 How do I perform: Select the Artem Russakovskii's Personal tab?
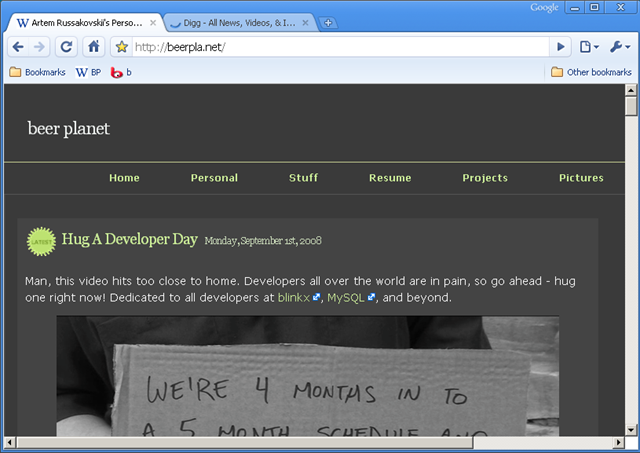[x=87, y=23]
